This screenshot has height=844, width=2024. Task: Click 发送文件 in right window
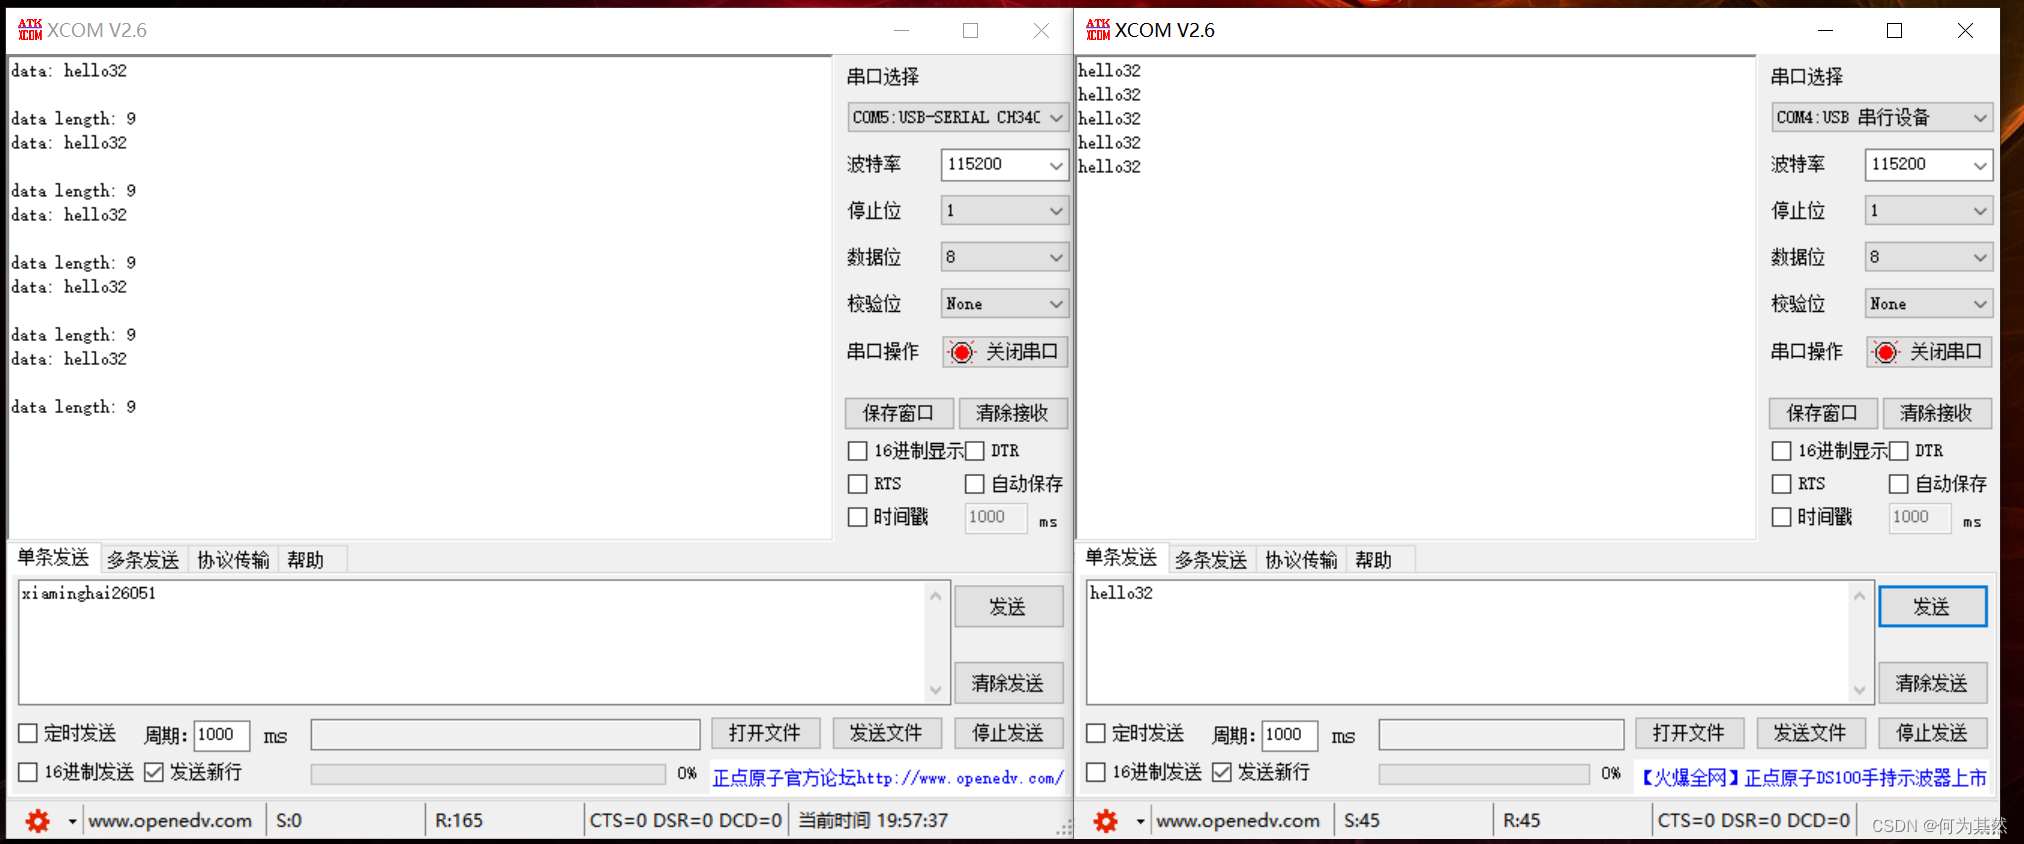click(1810, 733)
